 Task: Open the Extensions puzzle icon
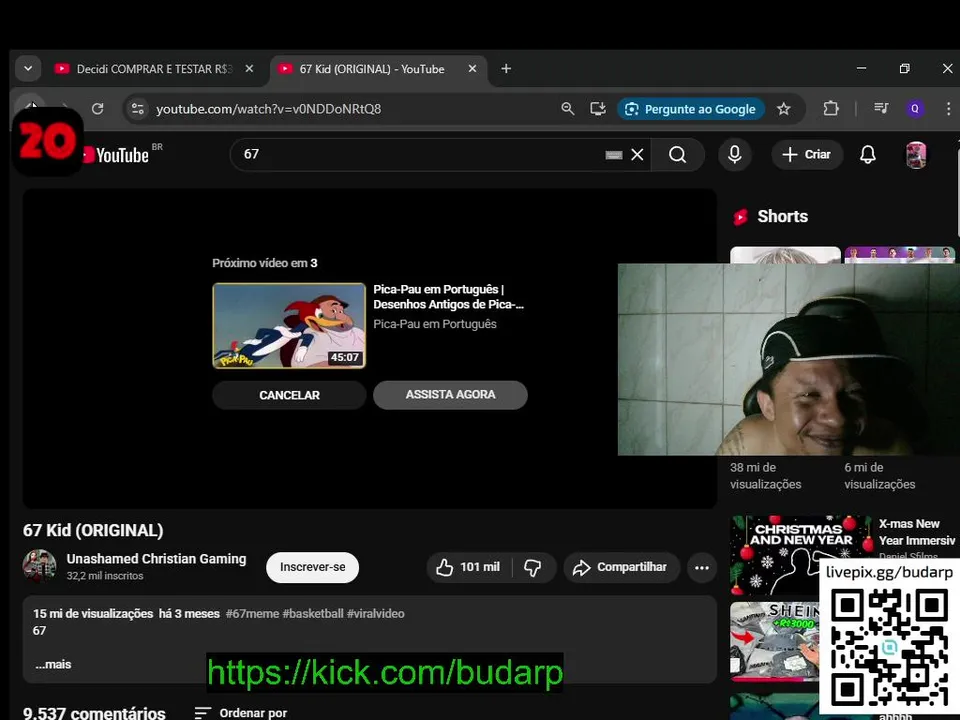pos(831,109)
